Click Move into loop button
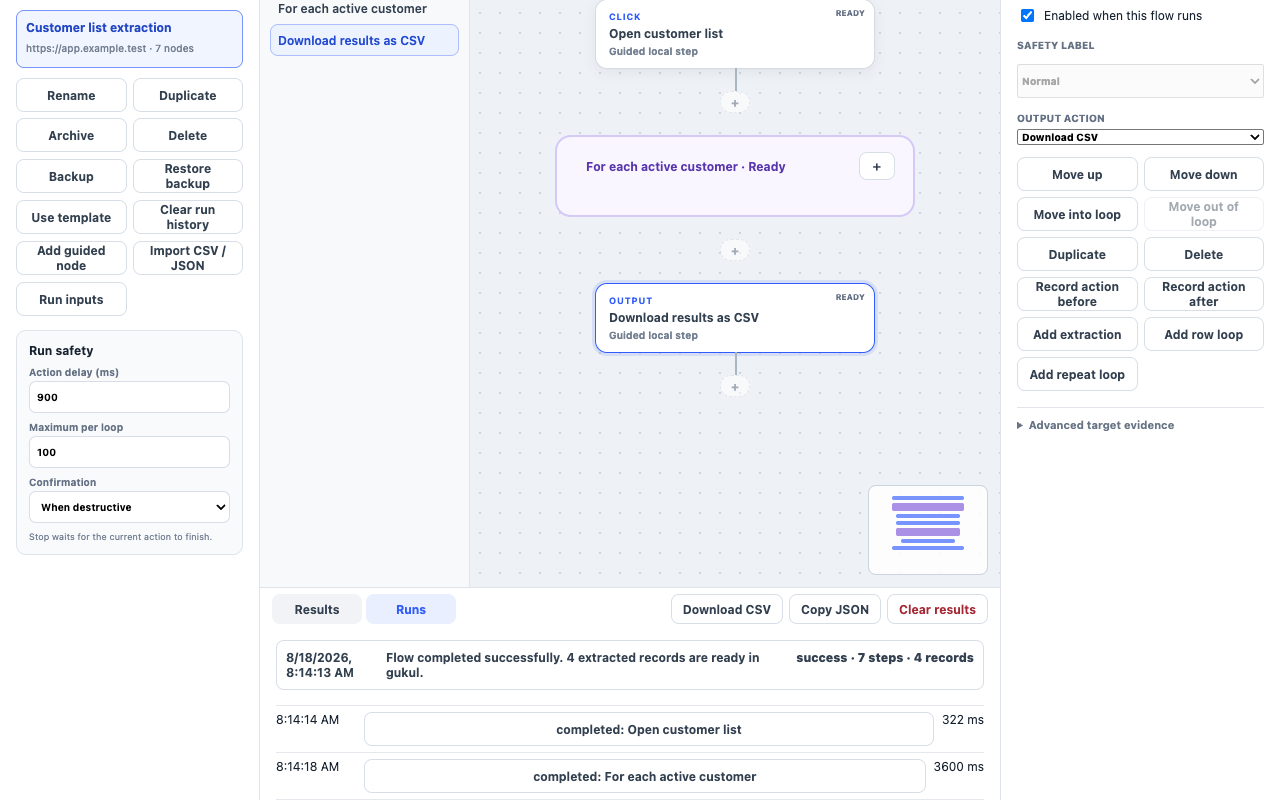 [x=1077, y=214]
